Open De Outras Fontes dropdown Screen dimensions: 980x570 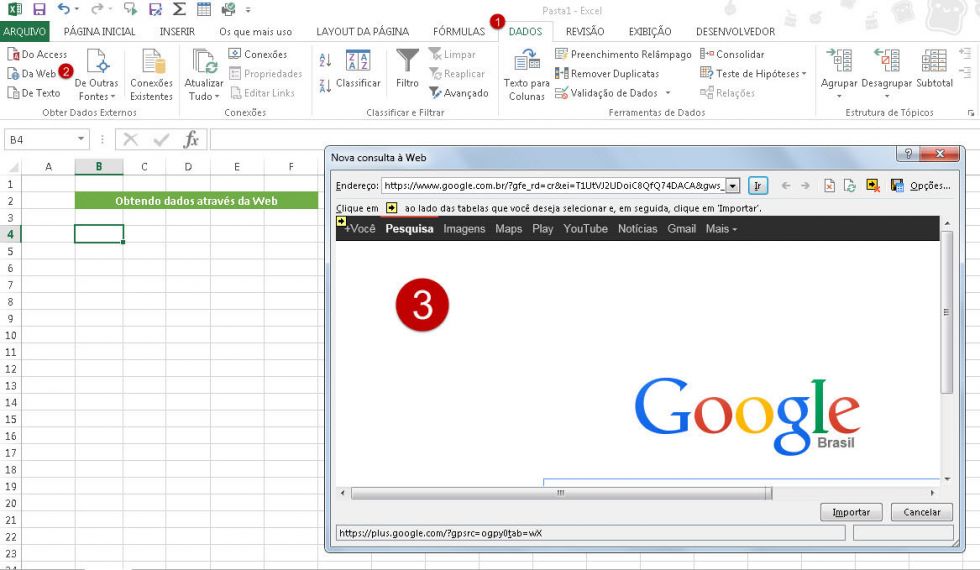coord(97,75)
